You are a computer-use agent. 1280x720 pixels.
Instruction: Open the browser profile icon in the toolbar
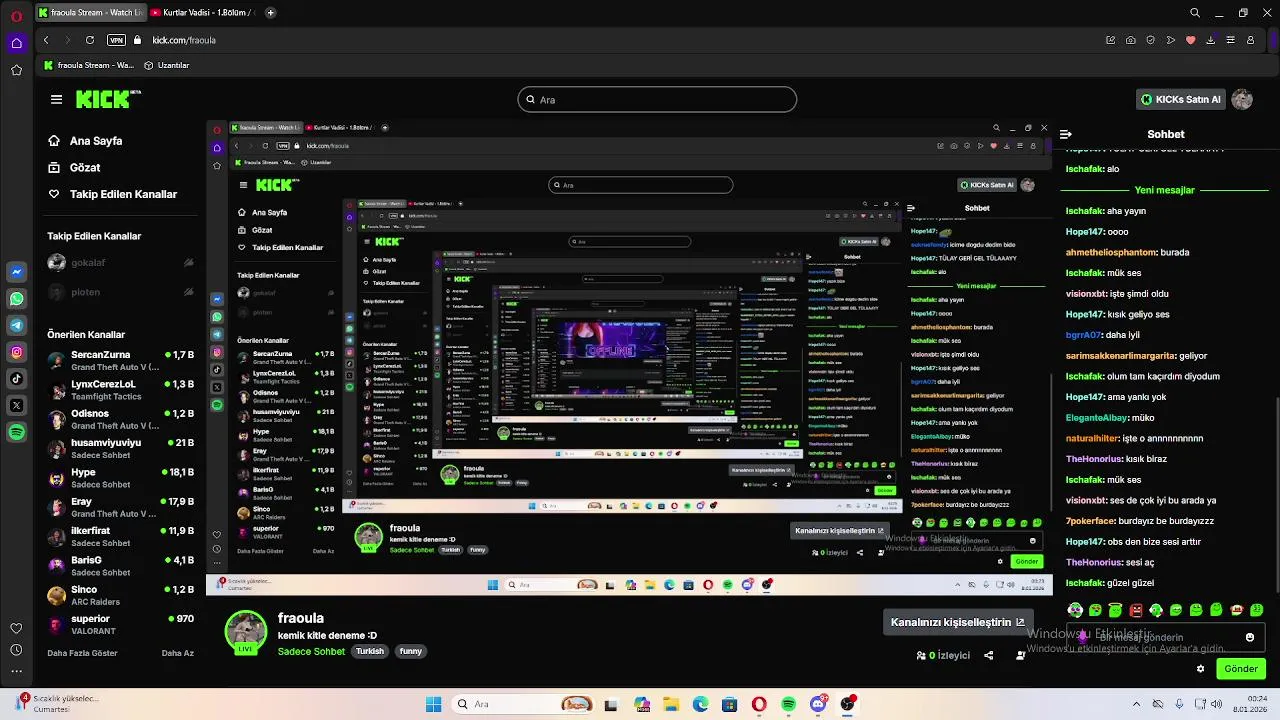click(x=1251, y=40)
